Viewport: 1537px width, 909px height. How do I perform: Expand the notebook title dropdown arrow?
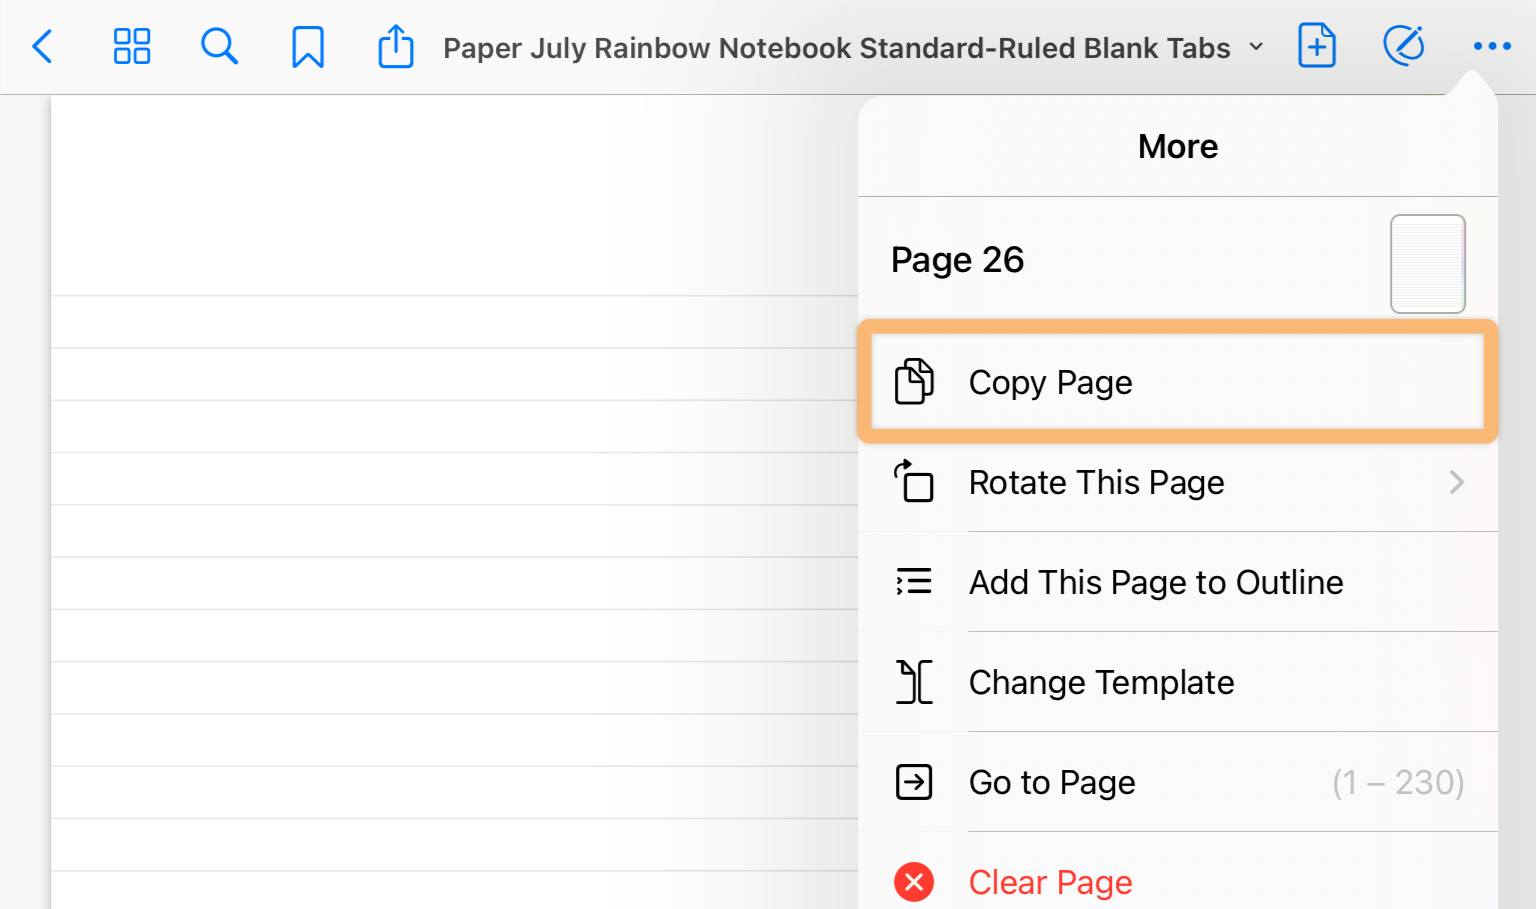[1257, 47]
